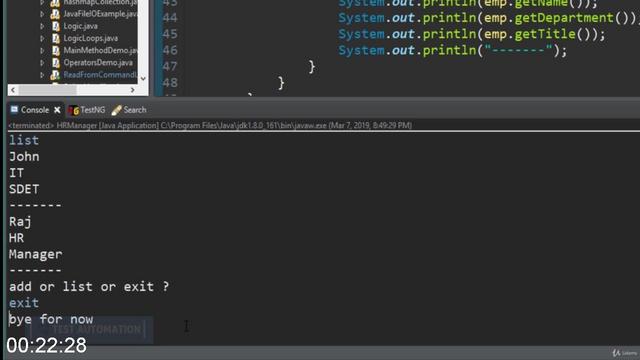This screenshot has width=640, height=360.
Task: Click the JavaFileIOExample.java file icon
Action: 55,14
